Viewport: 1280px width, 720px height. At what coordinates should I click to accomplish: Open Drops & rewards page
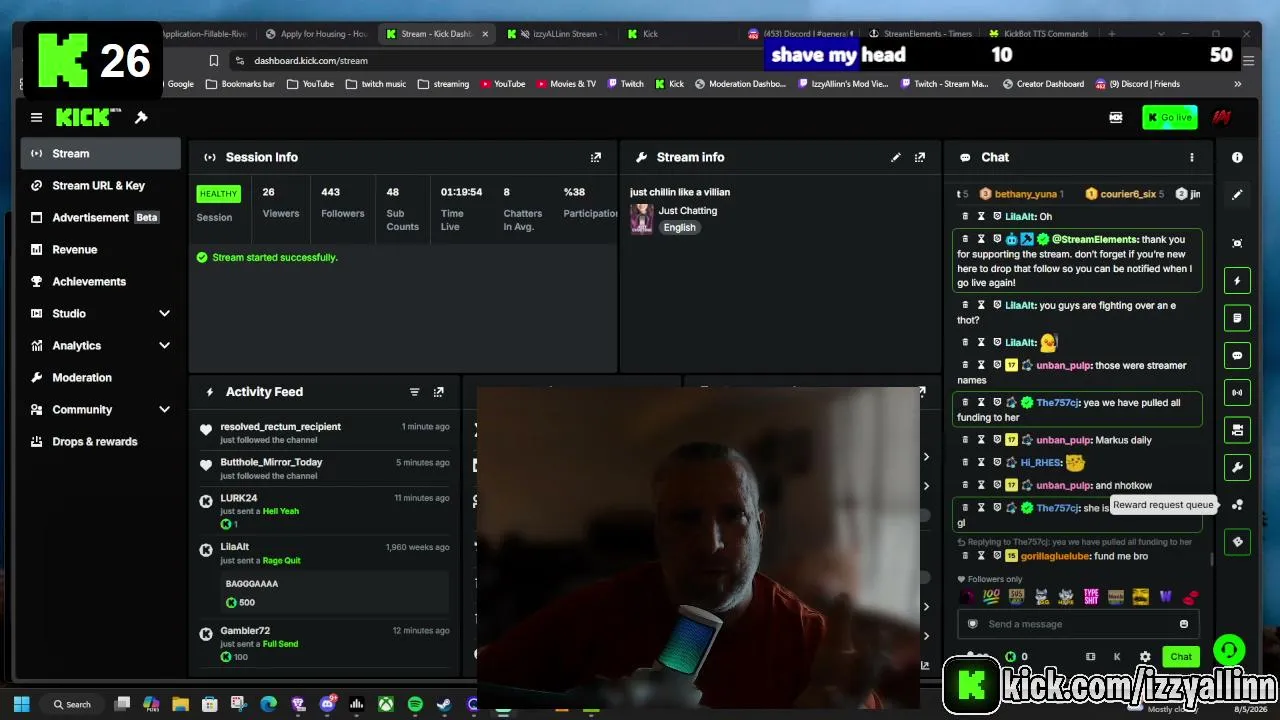click(101, 442)
